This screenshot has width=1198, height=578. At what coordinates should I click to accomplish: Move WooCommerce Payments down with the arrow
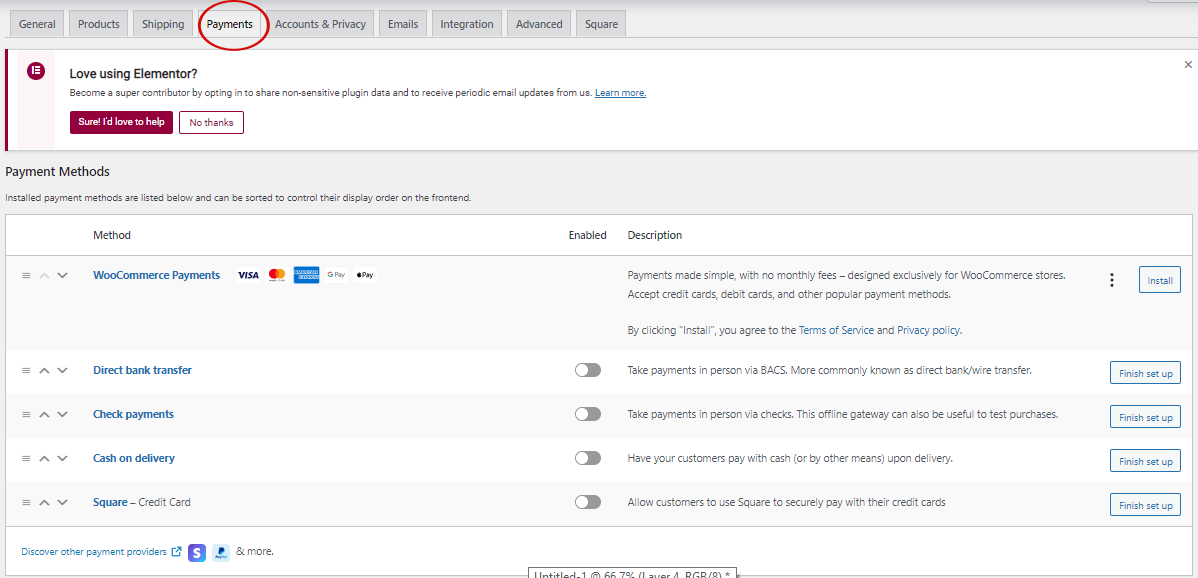[x=63, y=276]
